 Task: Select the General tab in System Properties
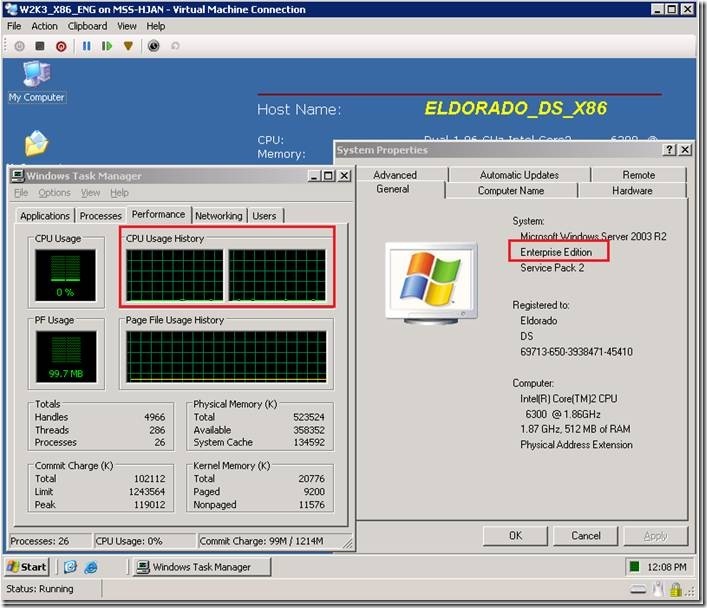393,189
